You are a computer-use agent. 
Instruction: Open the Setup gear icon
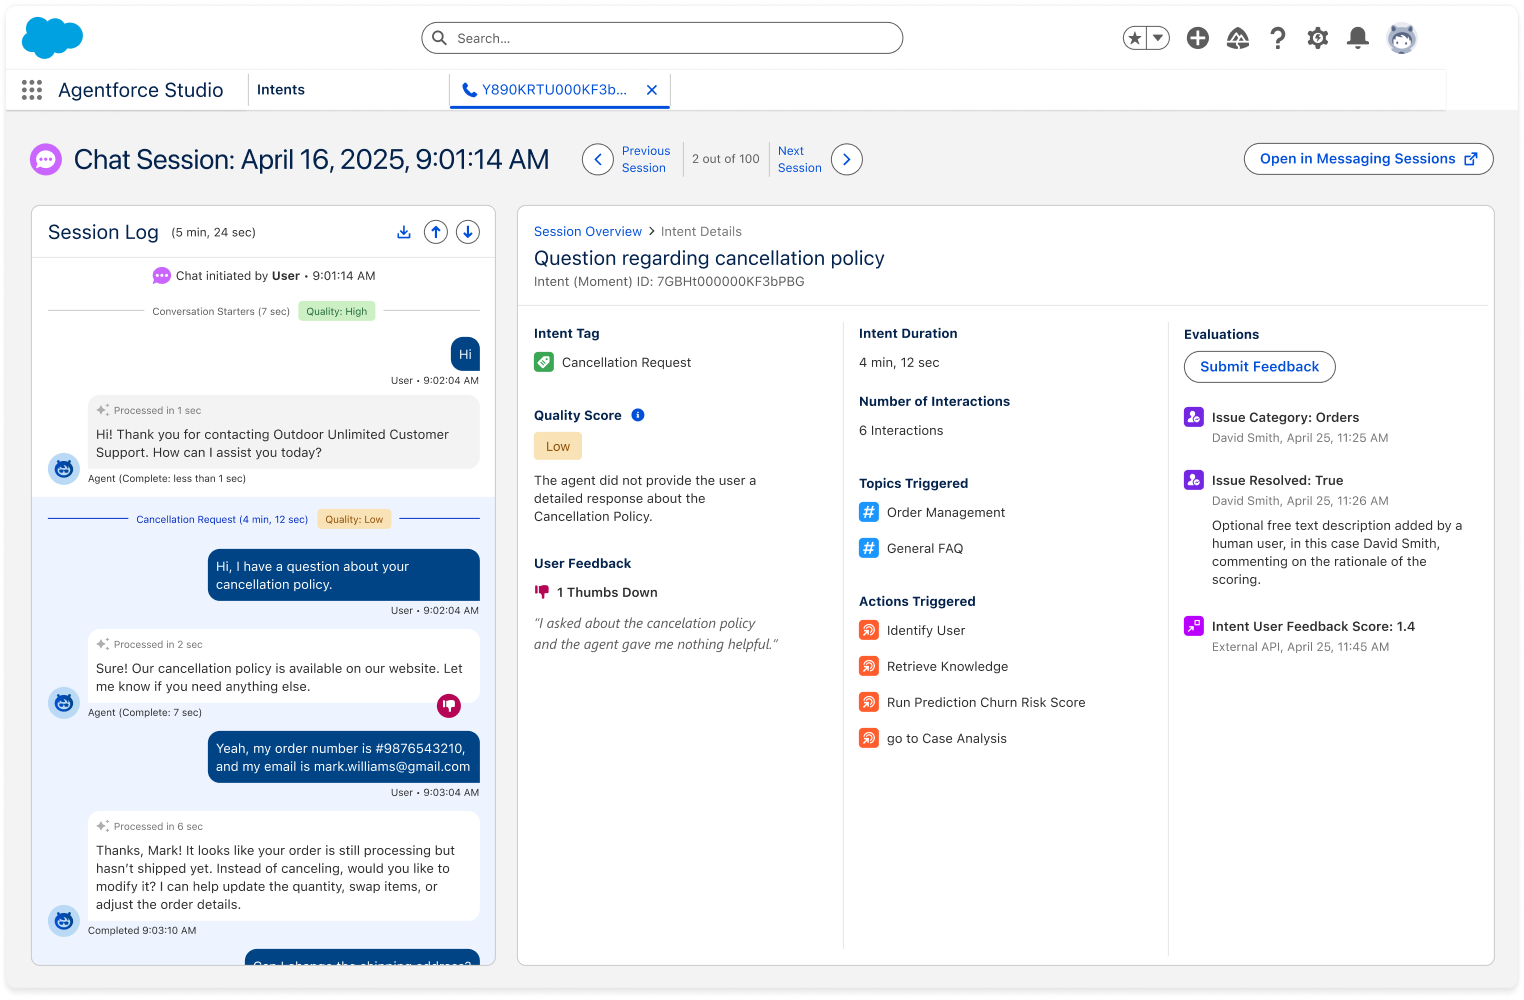click(1318, 38)
